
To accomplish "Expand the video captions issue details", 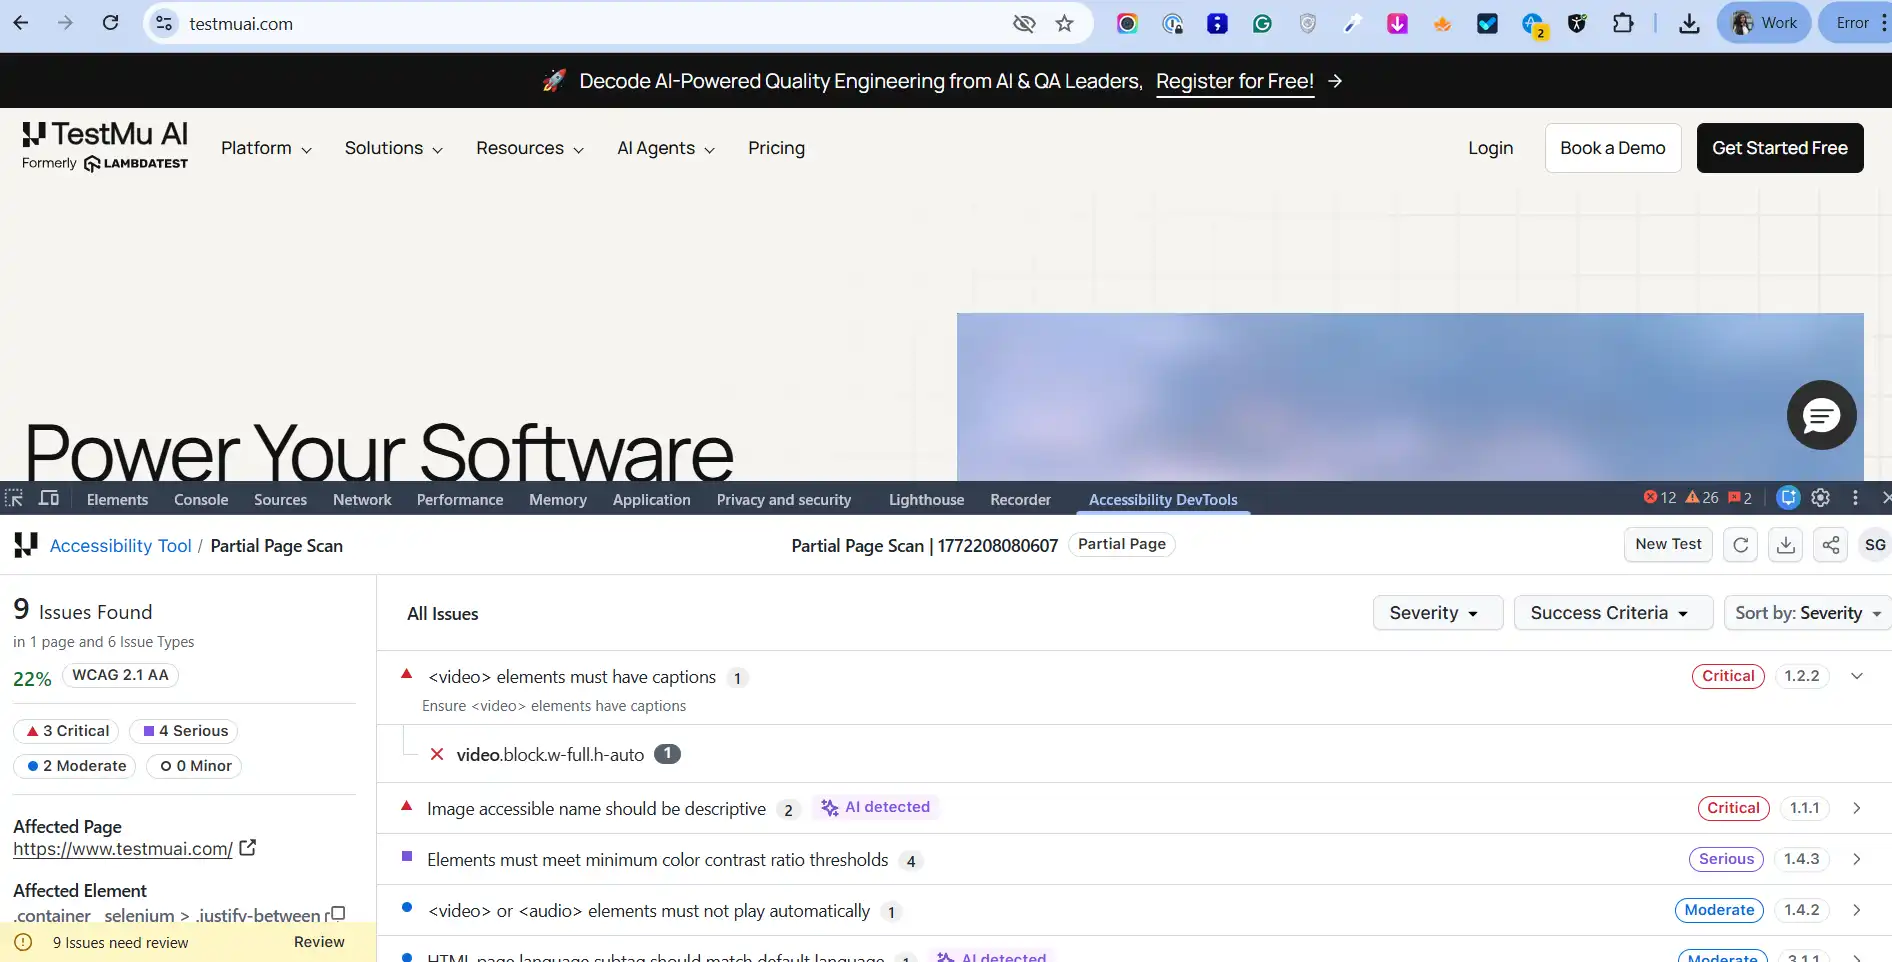I will tap(1856, 676).
